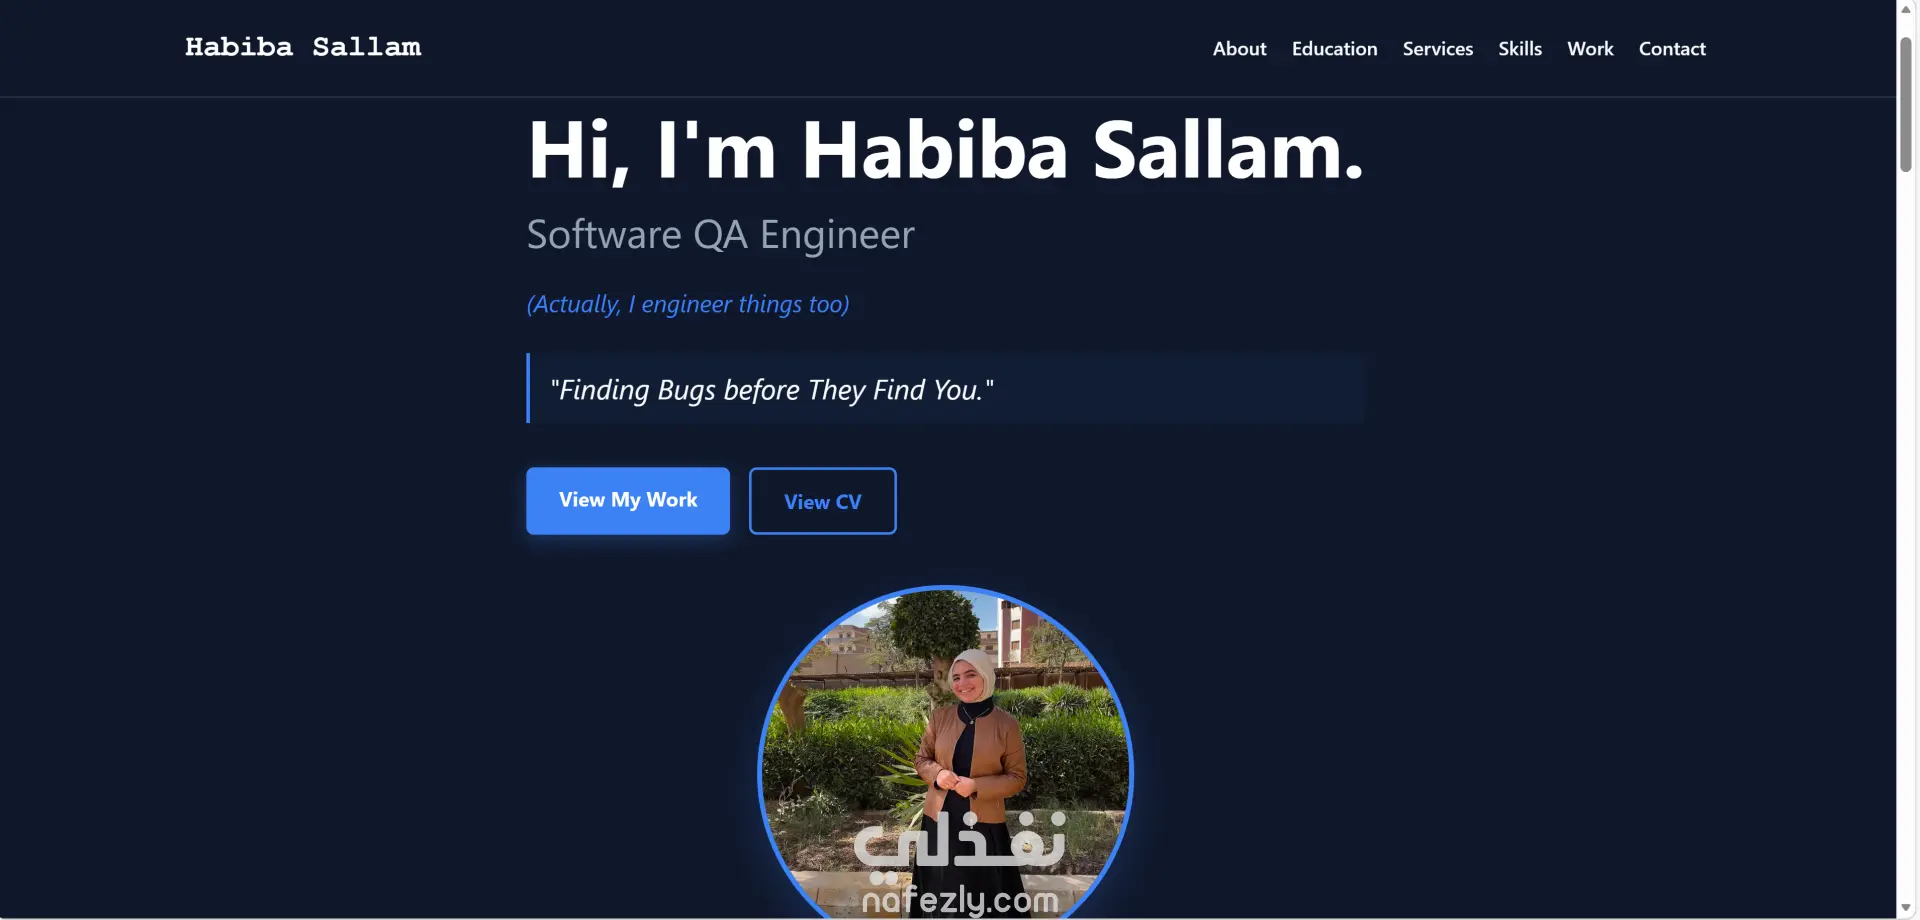This screenshot has width=1920, height=920.
Task: Click the nafezly.com watermark on photo
Action: pyautogui.click(x=960, y=900)
